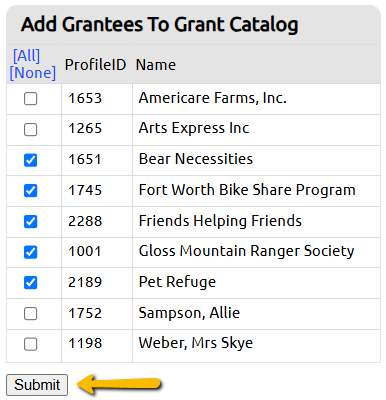386x400 pixels.
Task: Click the ProfileID column header
Action: [x=95, y=65]
